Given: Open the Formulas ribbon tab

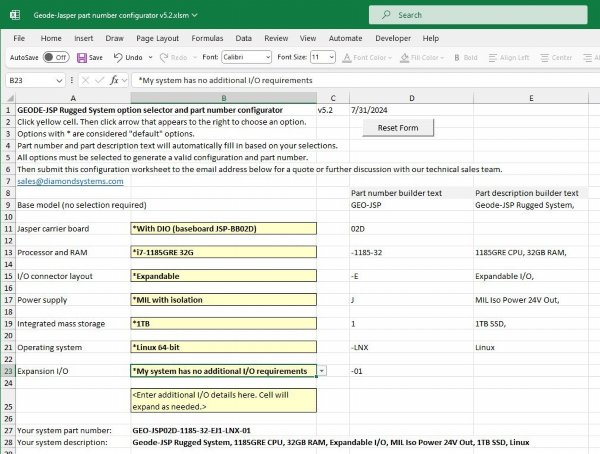Looking at the screenshot, I should point(207,38).
